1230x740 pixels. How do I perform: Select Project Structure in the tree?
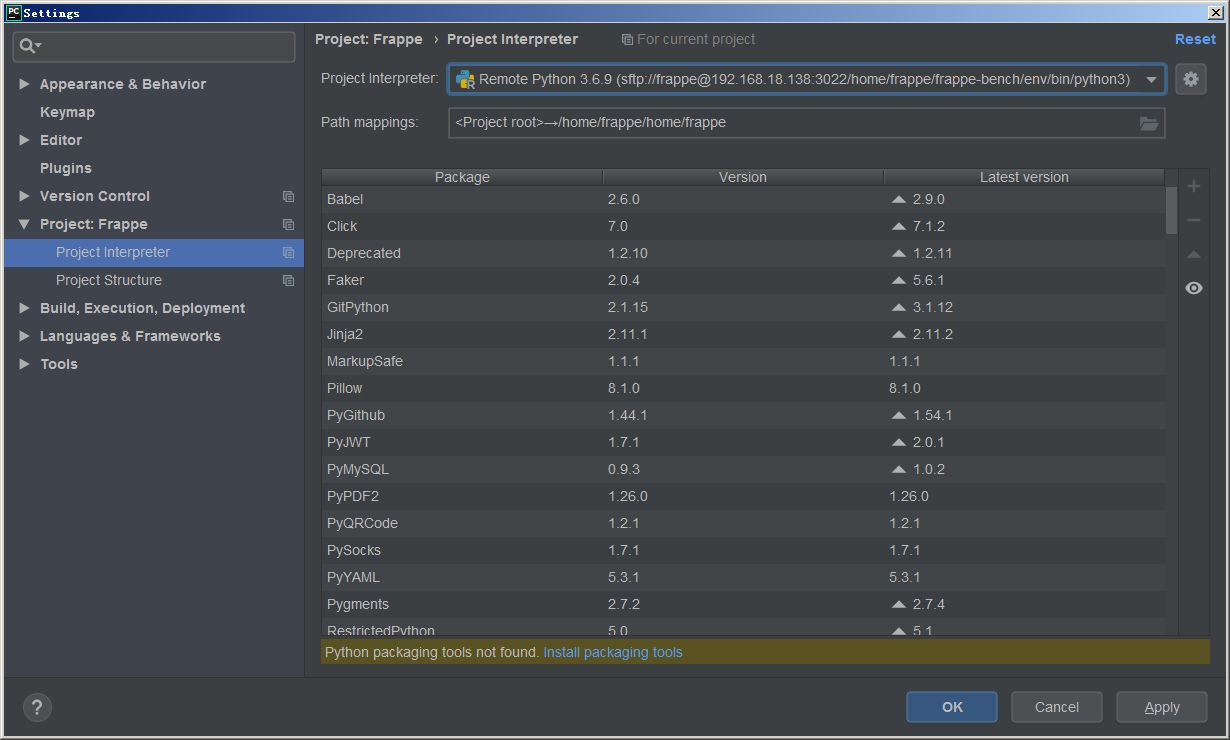click(108, 280)
